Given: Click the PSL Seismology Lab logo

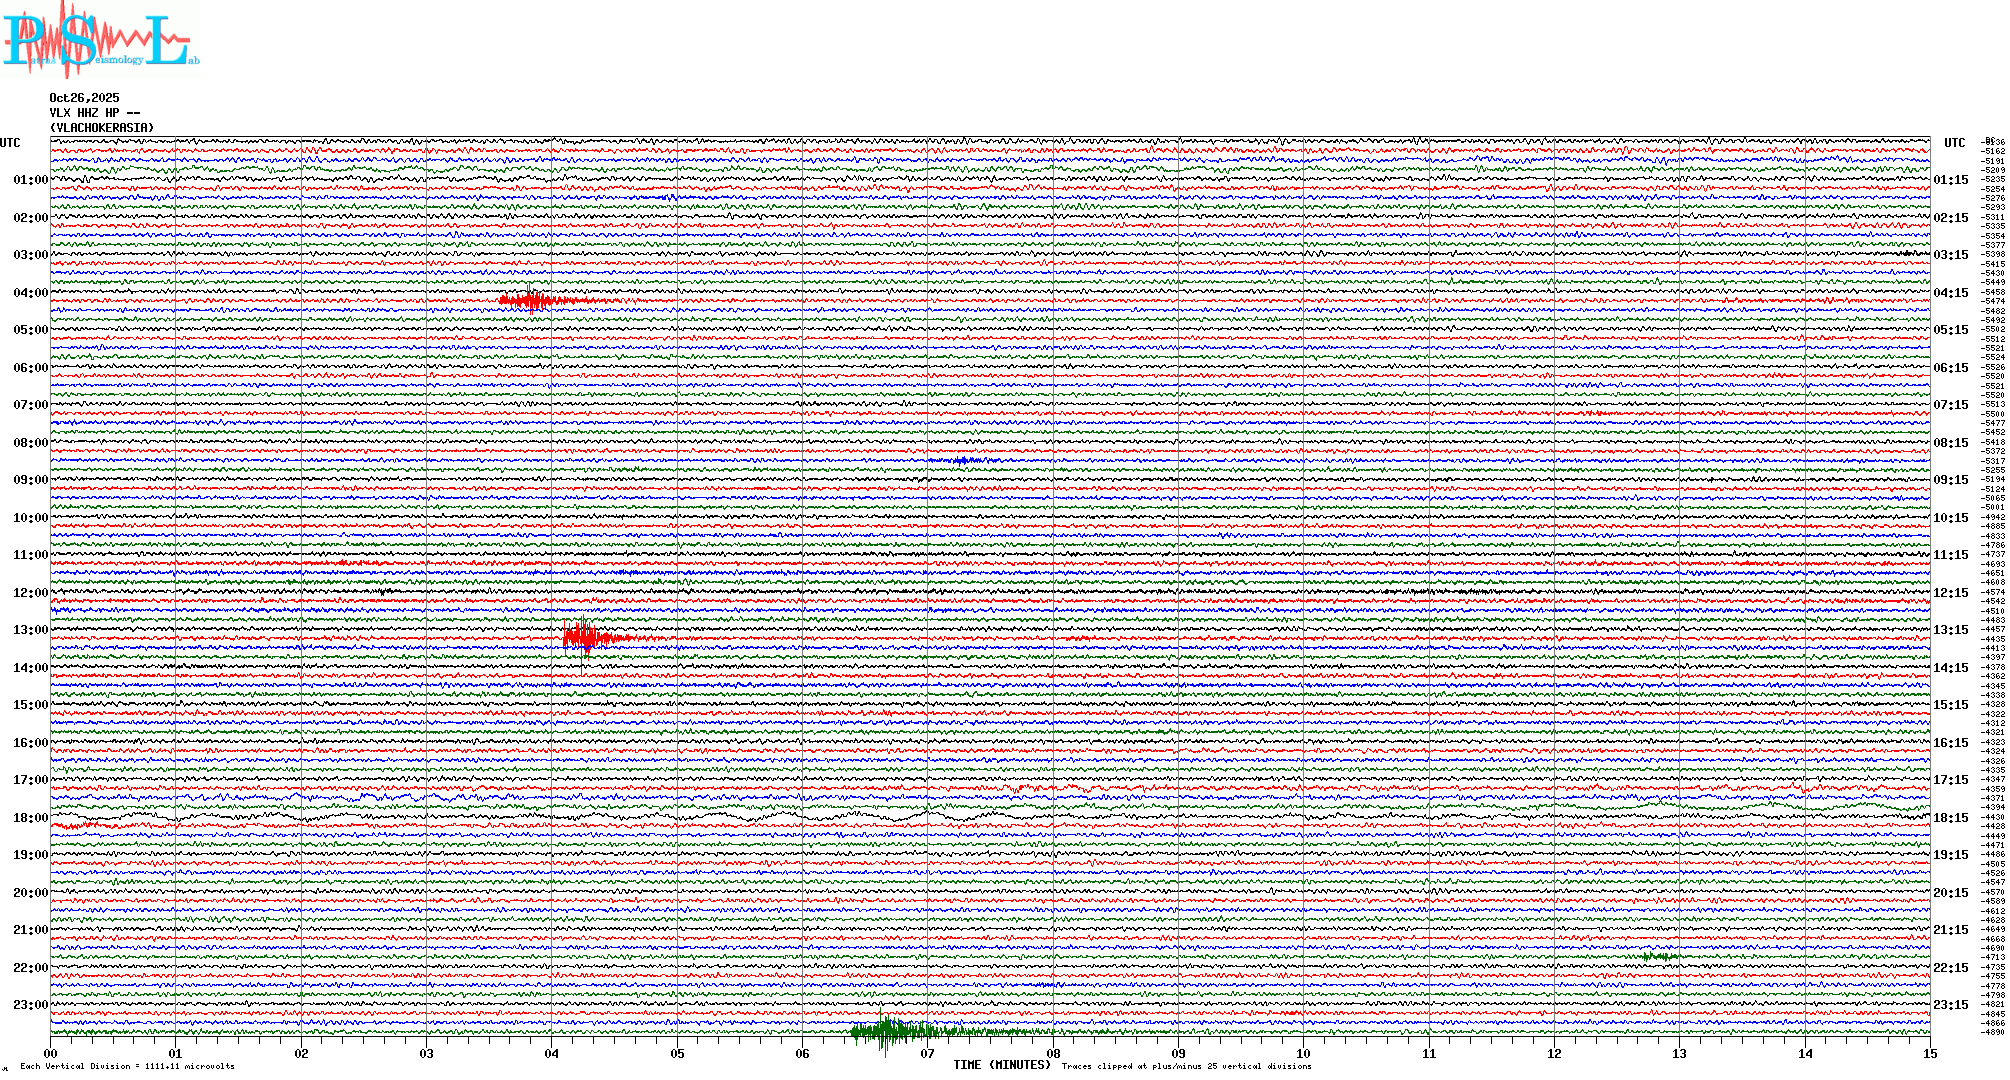Looking at the screenshot, I should 98,40.
